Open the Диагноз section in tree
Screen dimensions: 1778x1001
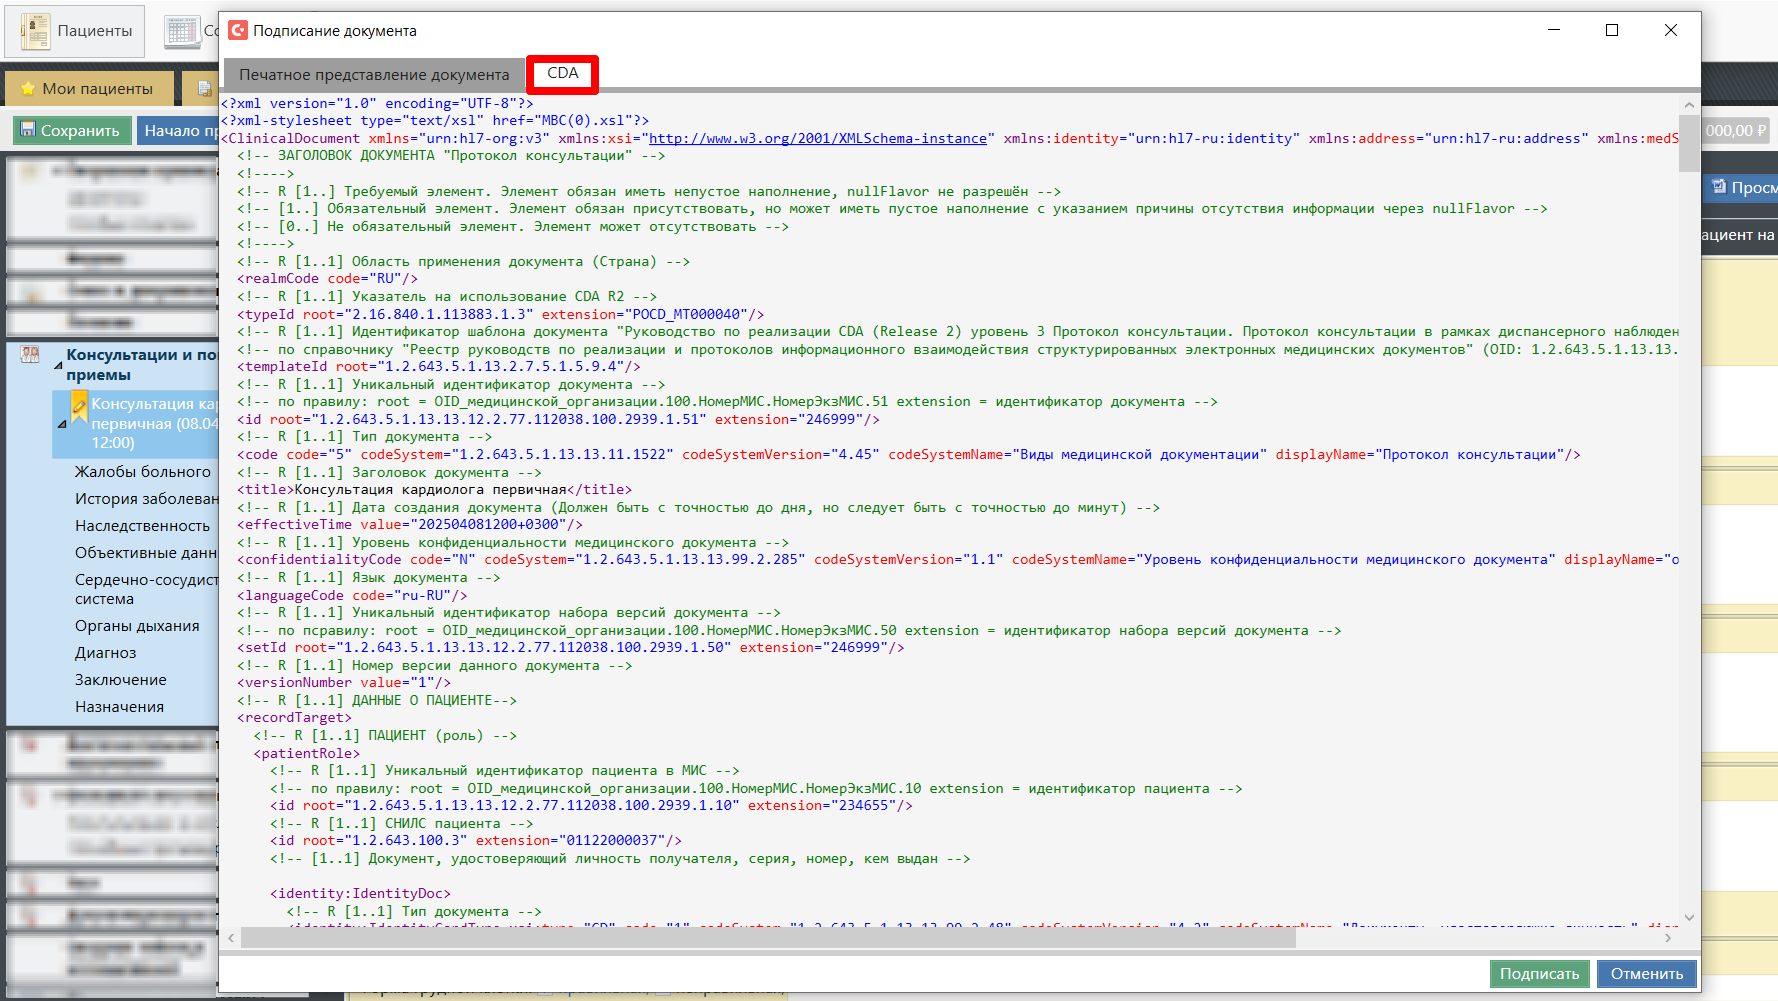[x=106, y=653]
